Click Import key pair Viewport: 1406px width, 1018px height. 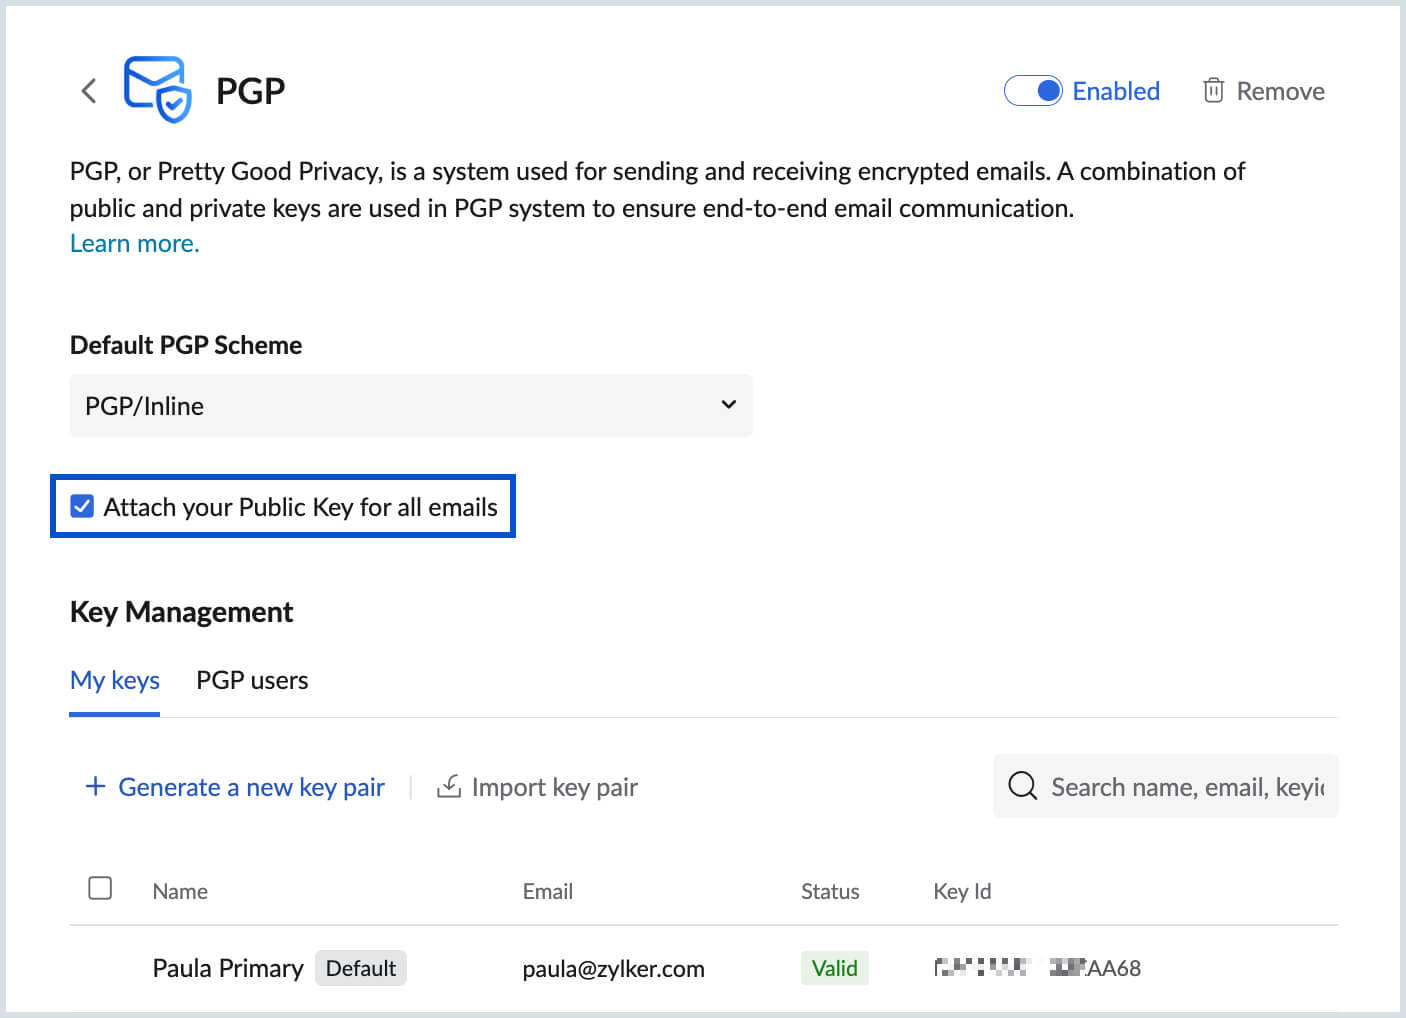click(555, 787)
